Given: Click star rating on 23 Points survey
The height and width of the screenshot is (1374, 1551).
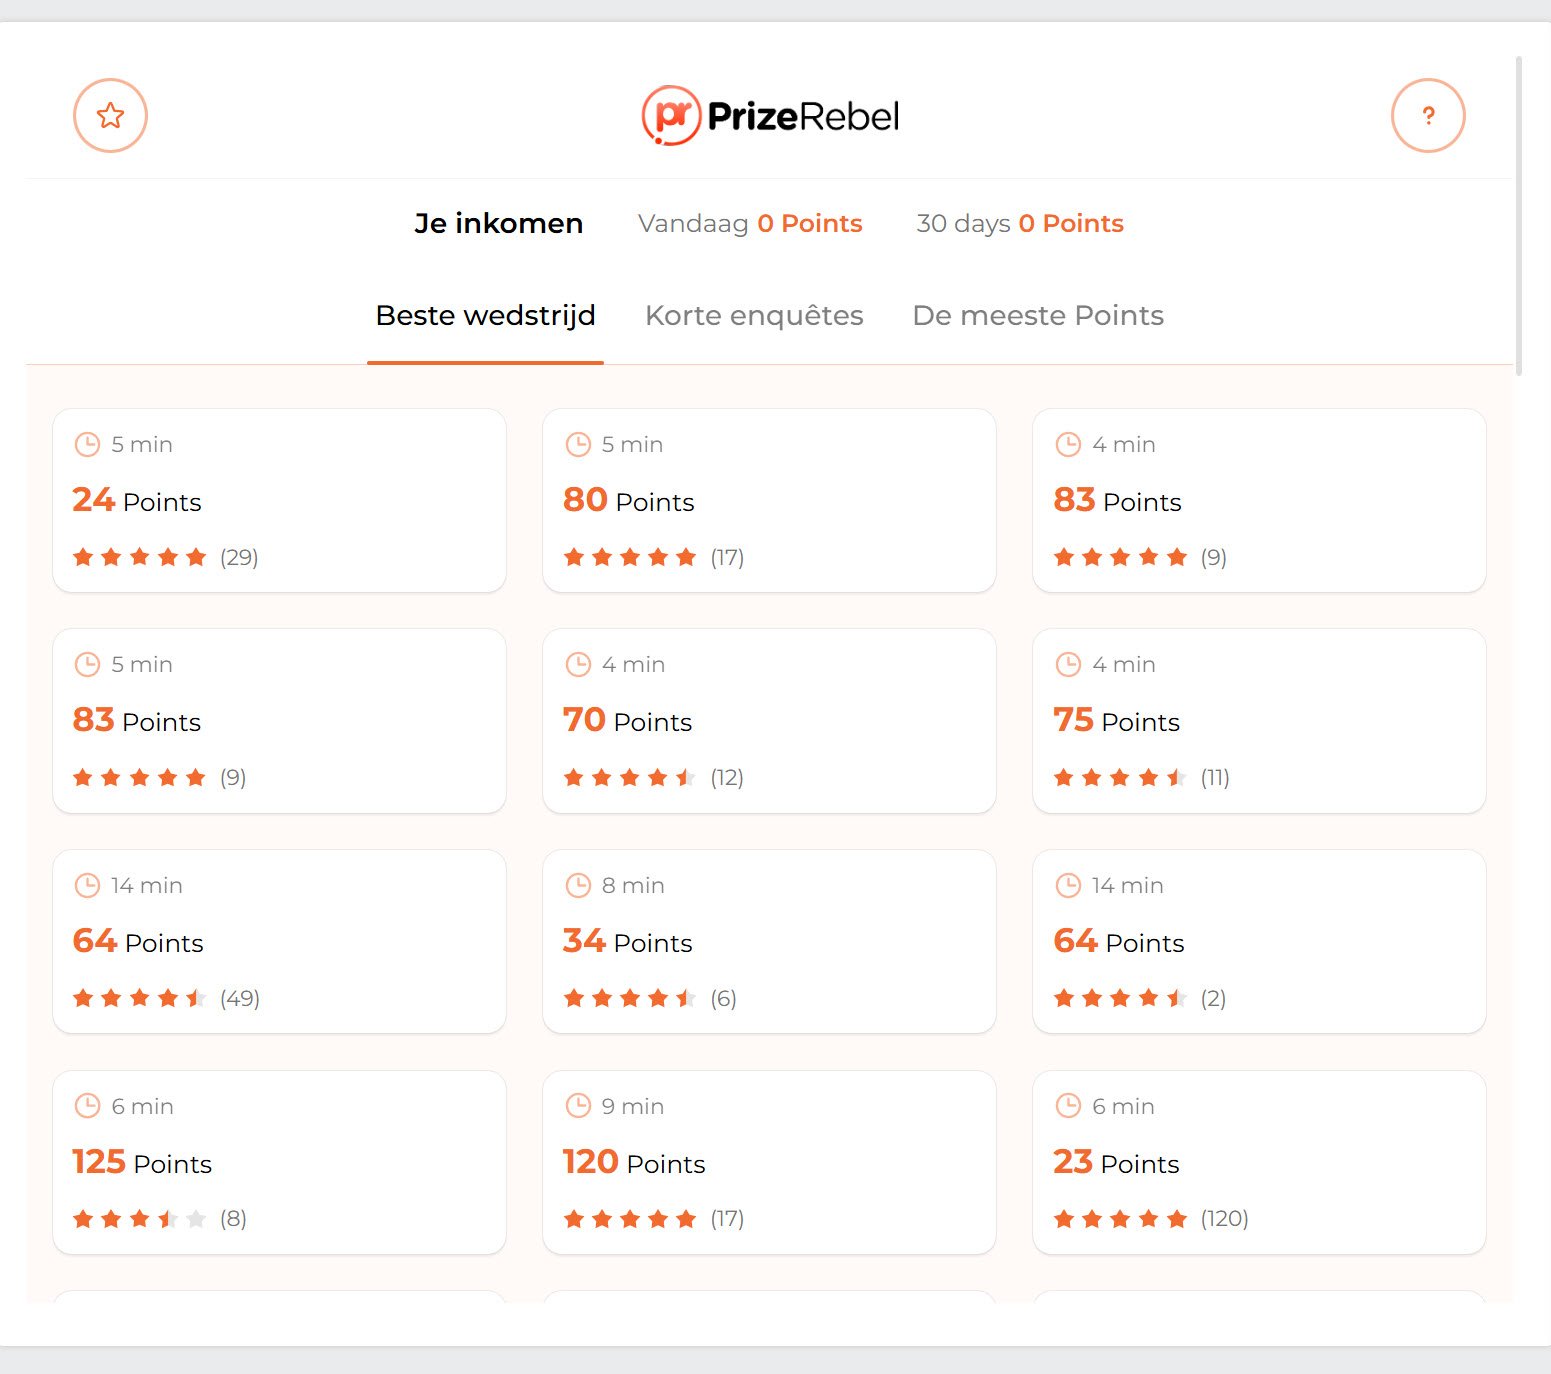Looking at the screenshot, I should (1120, 1219).
